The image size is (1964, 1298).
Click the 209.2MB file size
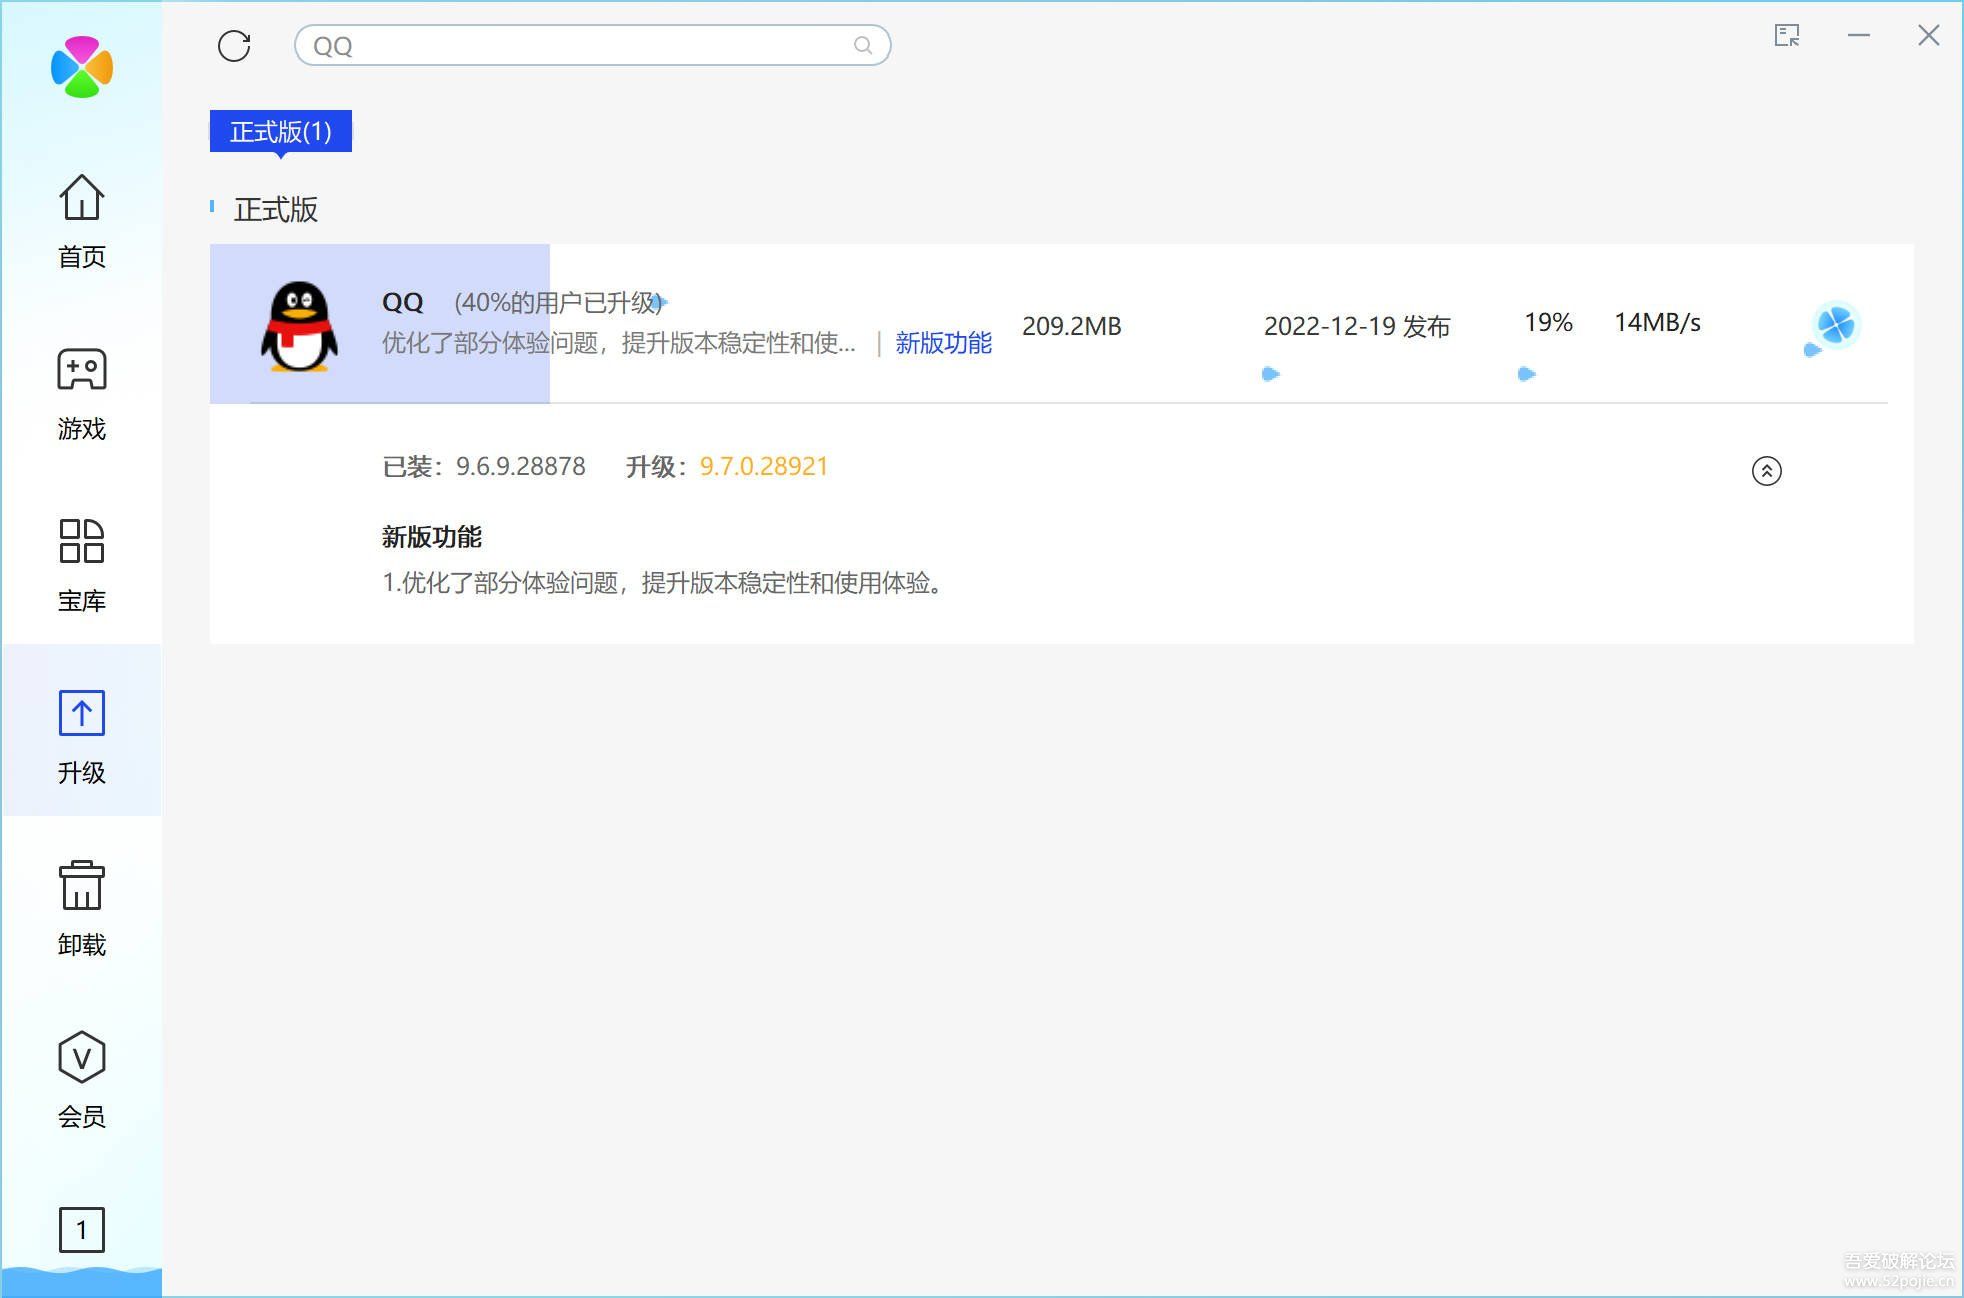[1072, 326]
